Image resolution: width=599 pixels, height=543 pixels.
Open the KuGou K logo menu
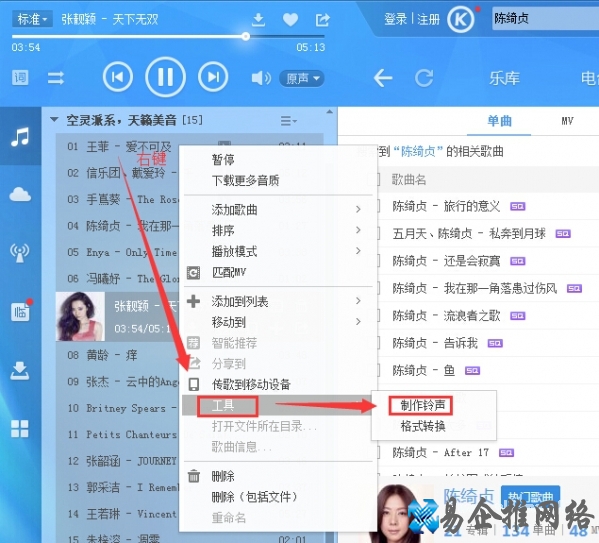coord(461,19)
